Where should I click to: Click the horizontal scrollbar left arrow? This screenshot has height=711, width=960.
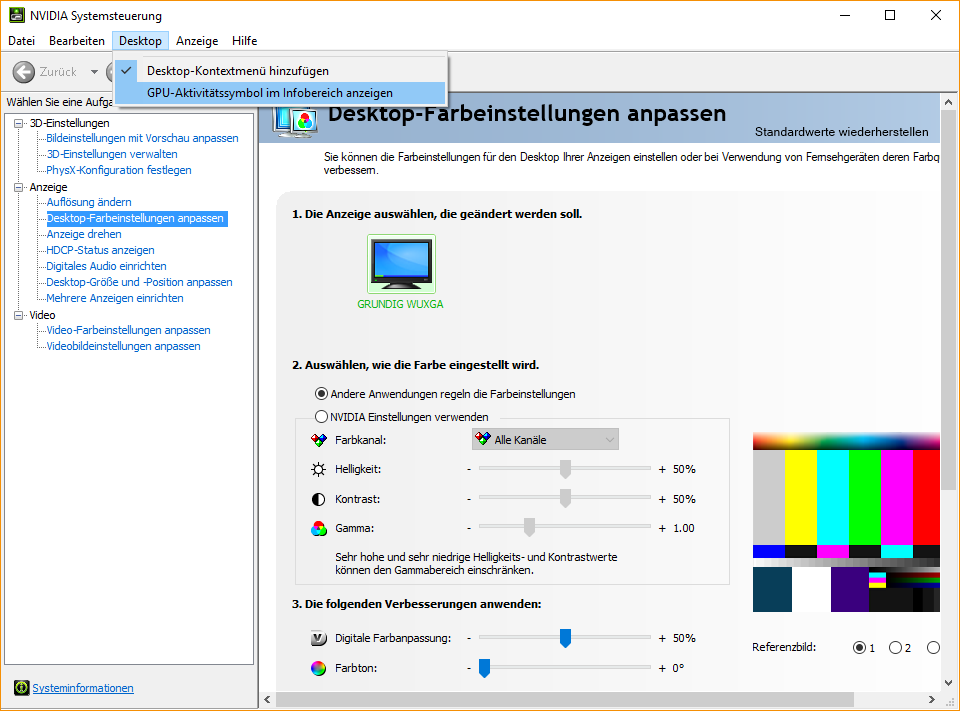pos(268,699)
